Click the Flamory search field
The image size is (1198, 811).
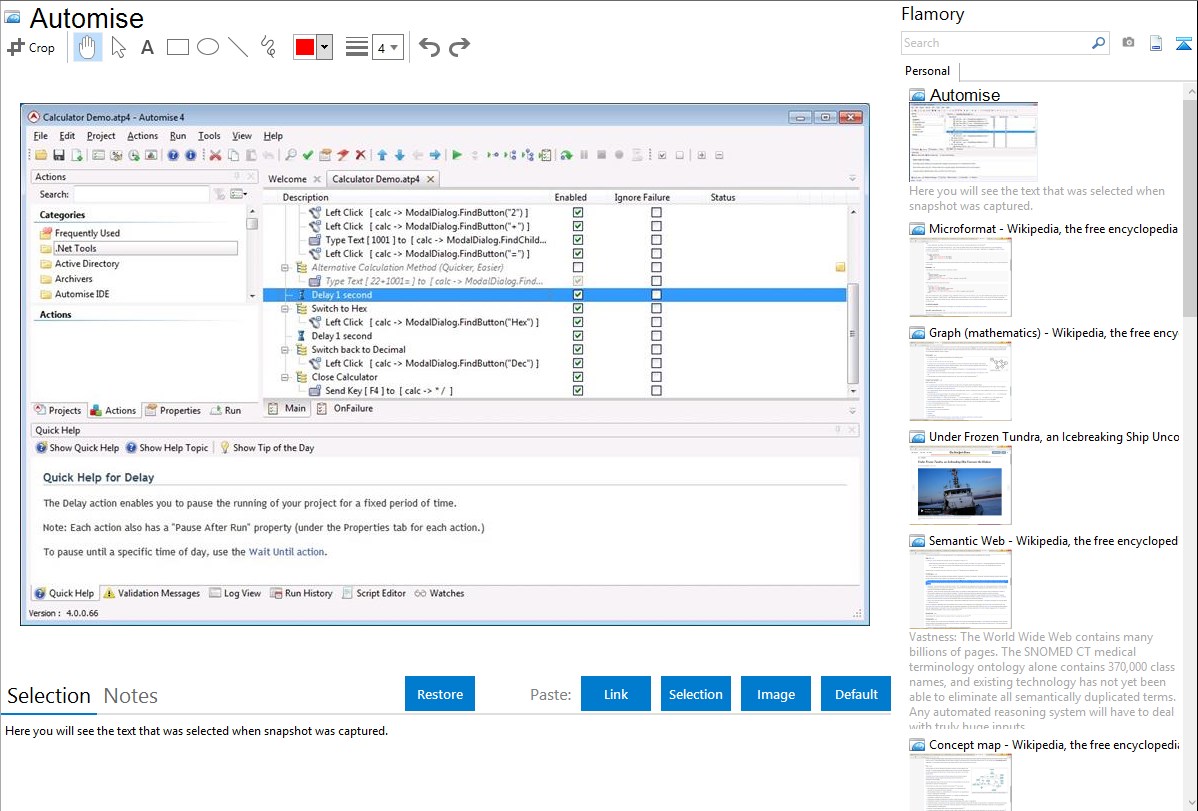click(995, 43)
